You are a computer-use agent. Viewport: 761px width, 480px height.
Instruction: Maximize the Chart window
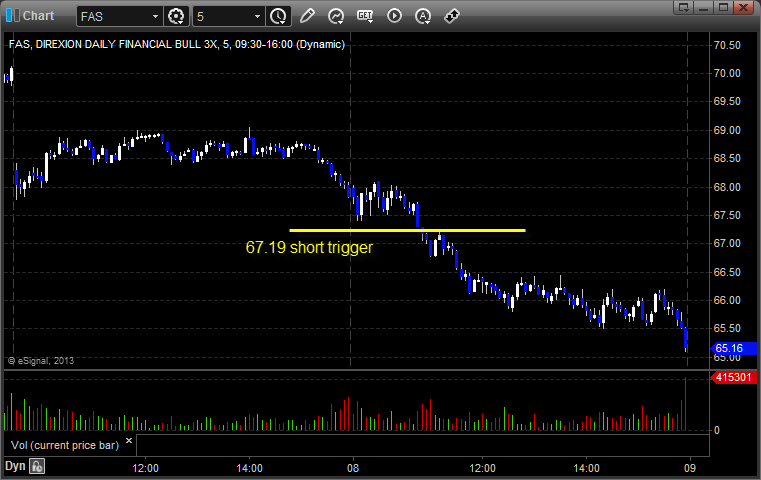click(723, 7)
